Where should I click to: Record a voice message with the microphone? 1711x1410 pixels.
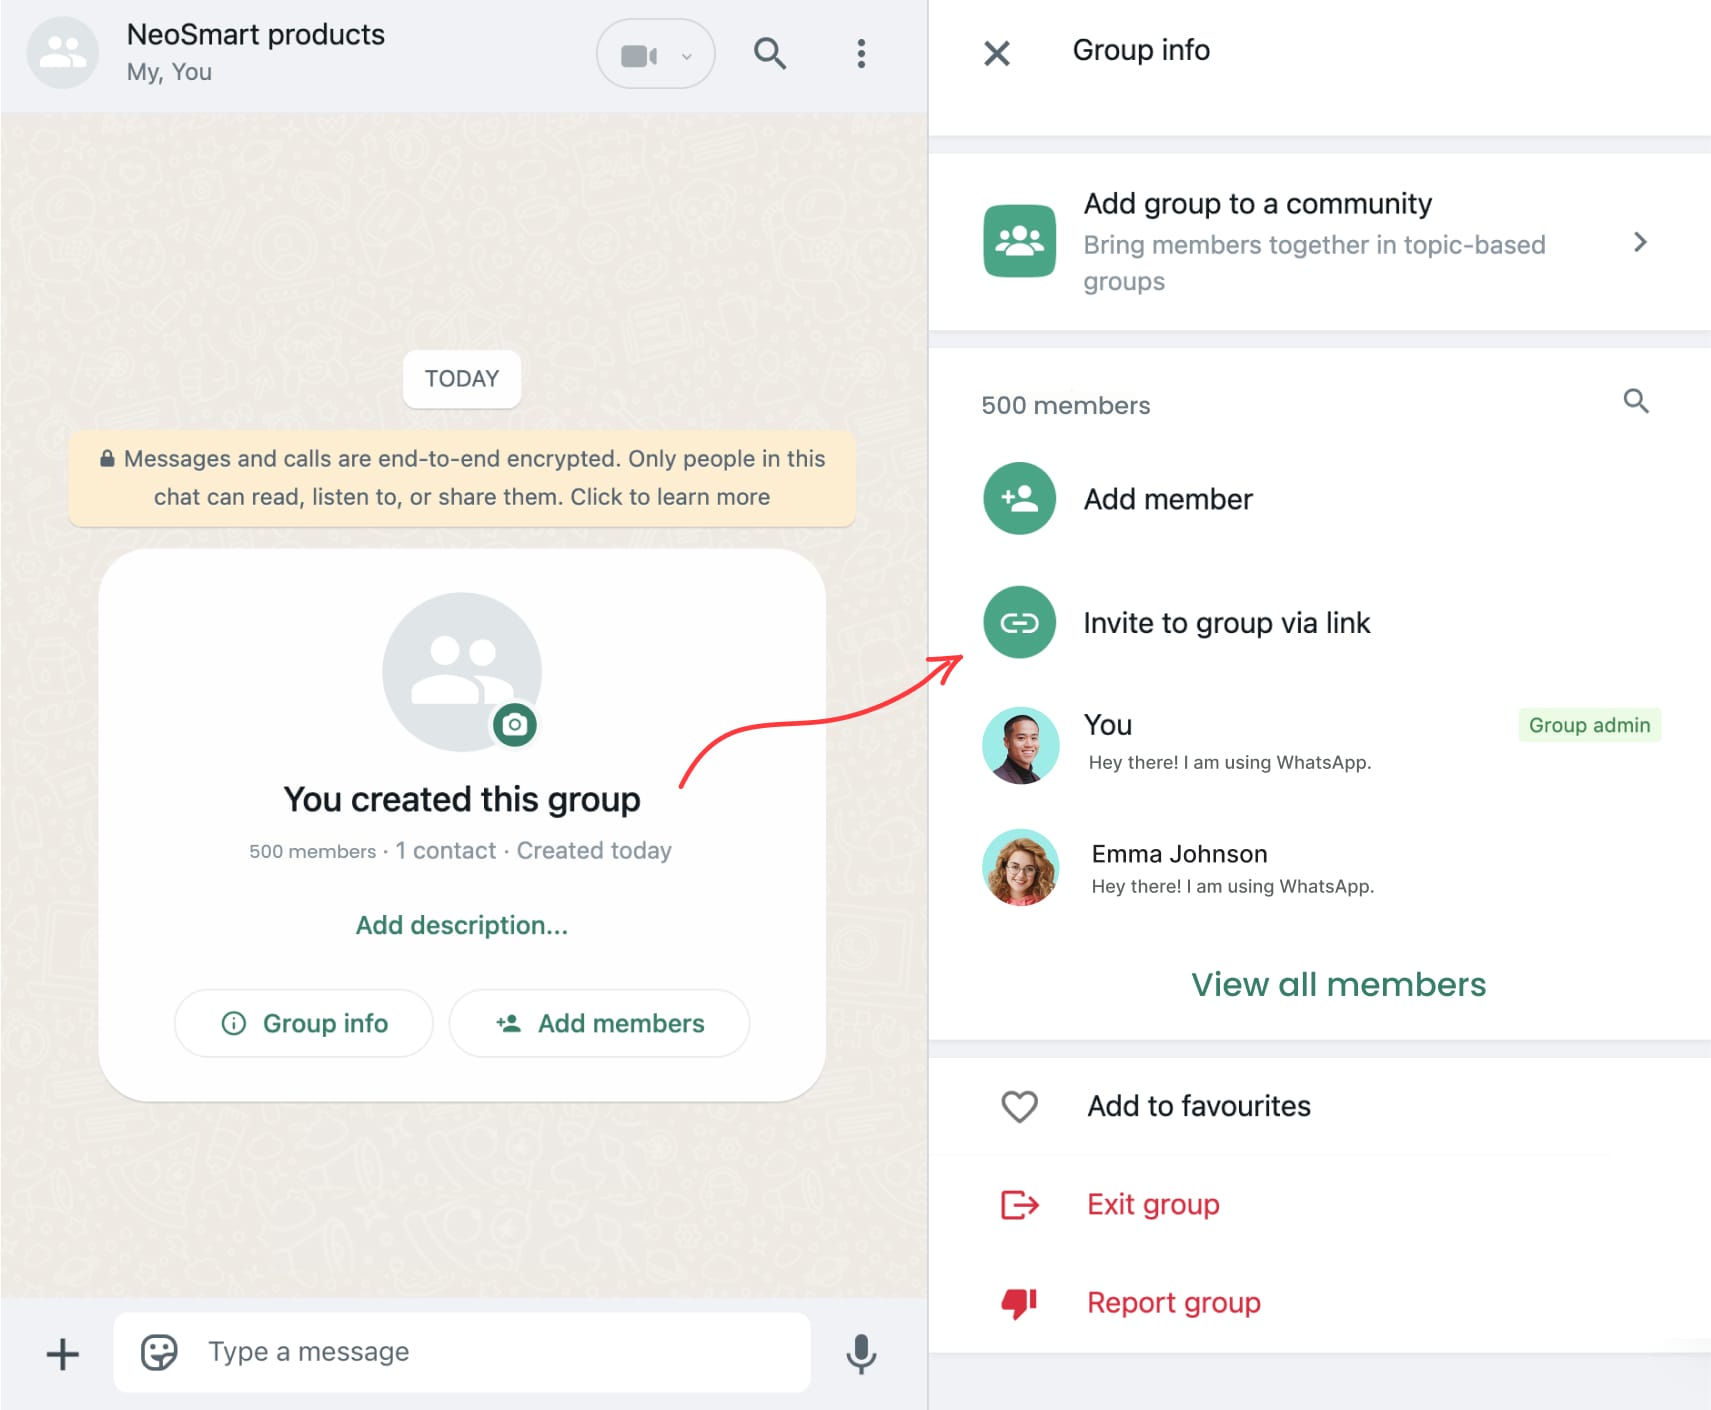point(861,1354)
